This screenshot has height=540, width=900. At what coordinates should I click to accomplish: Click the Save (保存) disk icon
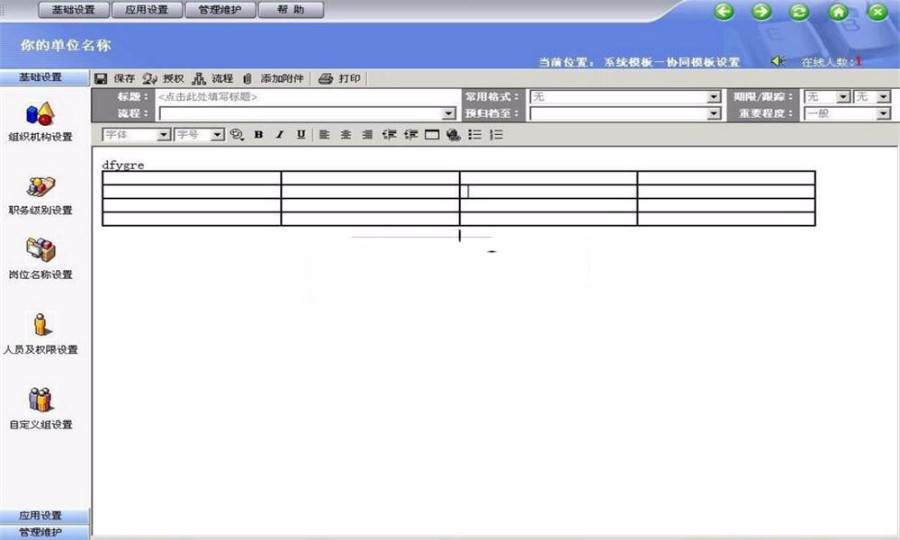point(101,79)
